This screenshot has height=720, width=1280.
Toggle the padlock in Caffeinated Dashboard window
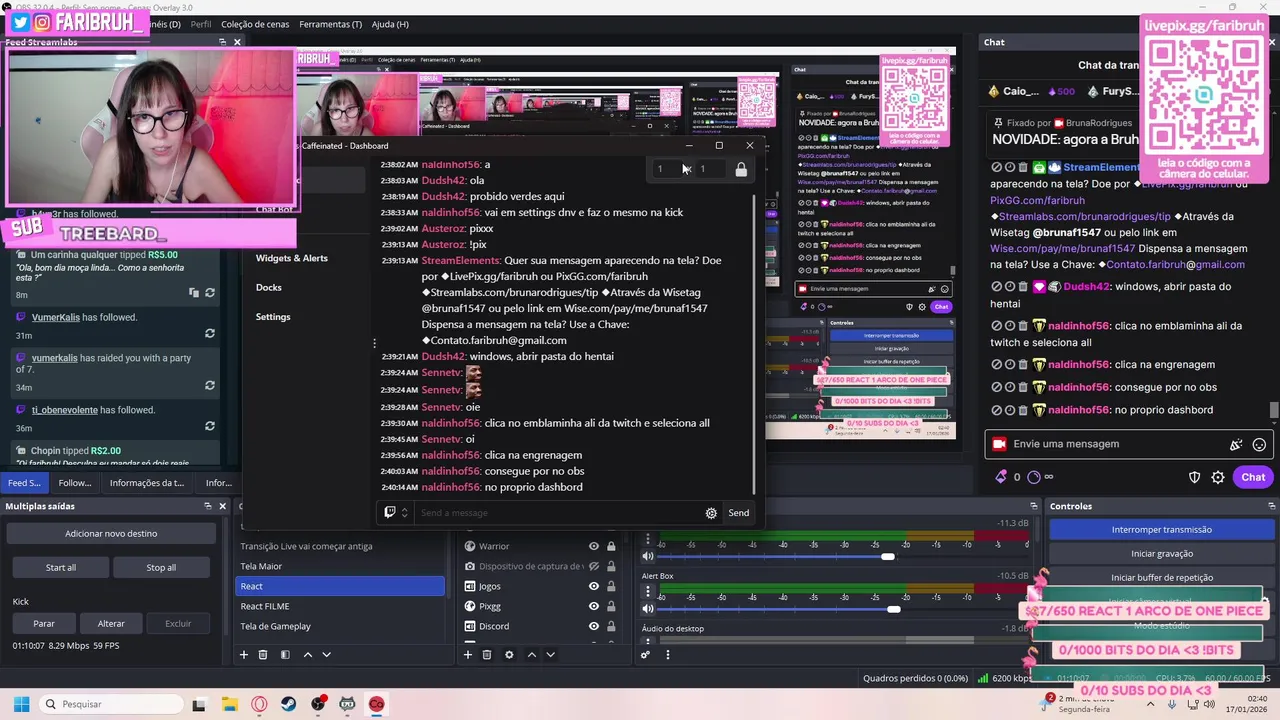741,170
